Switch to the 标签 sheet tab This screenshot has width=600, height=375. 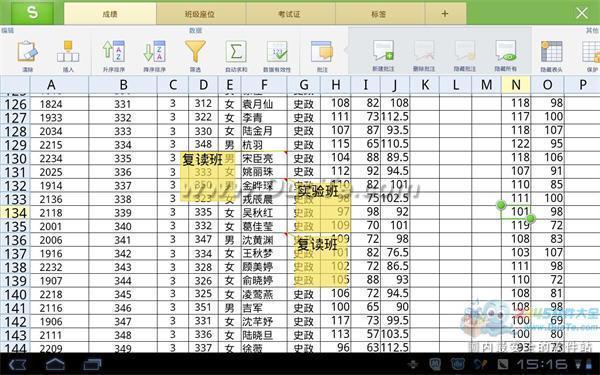coord(379,14)
